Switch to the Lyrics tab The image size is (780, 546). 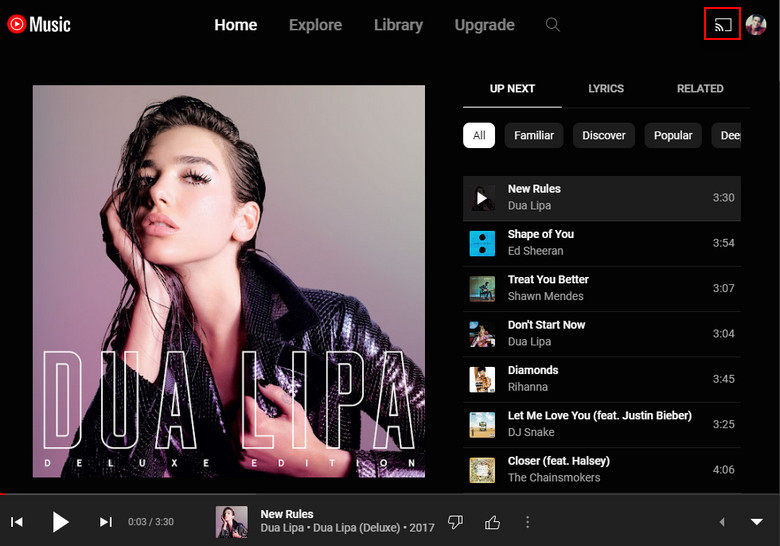(606, 88)
